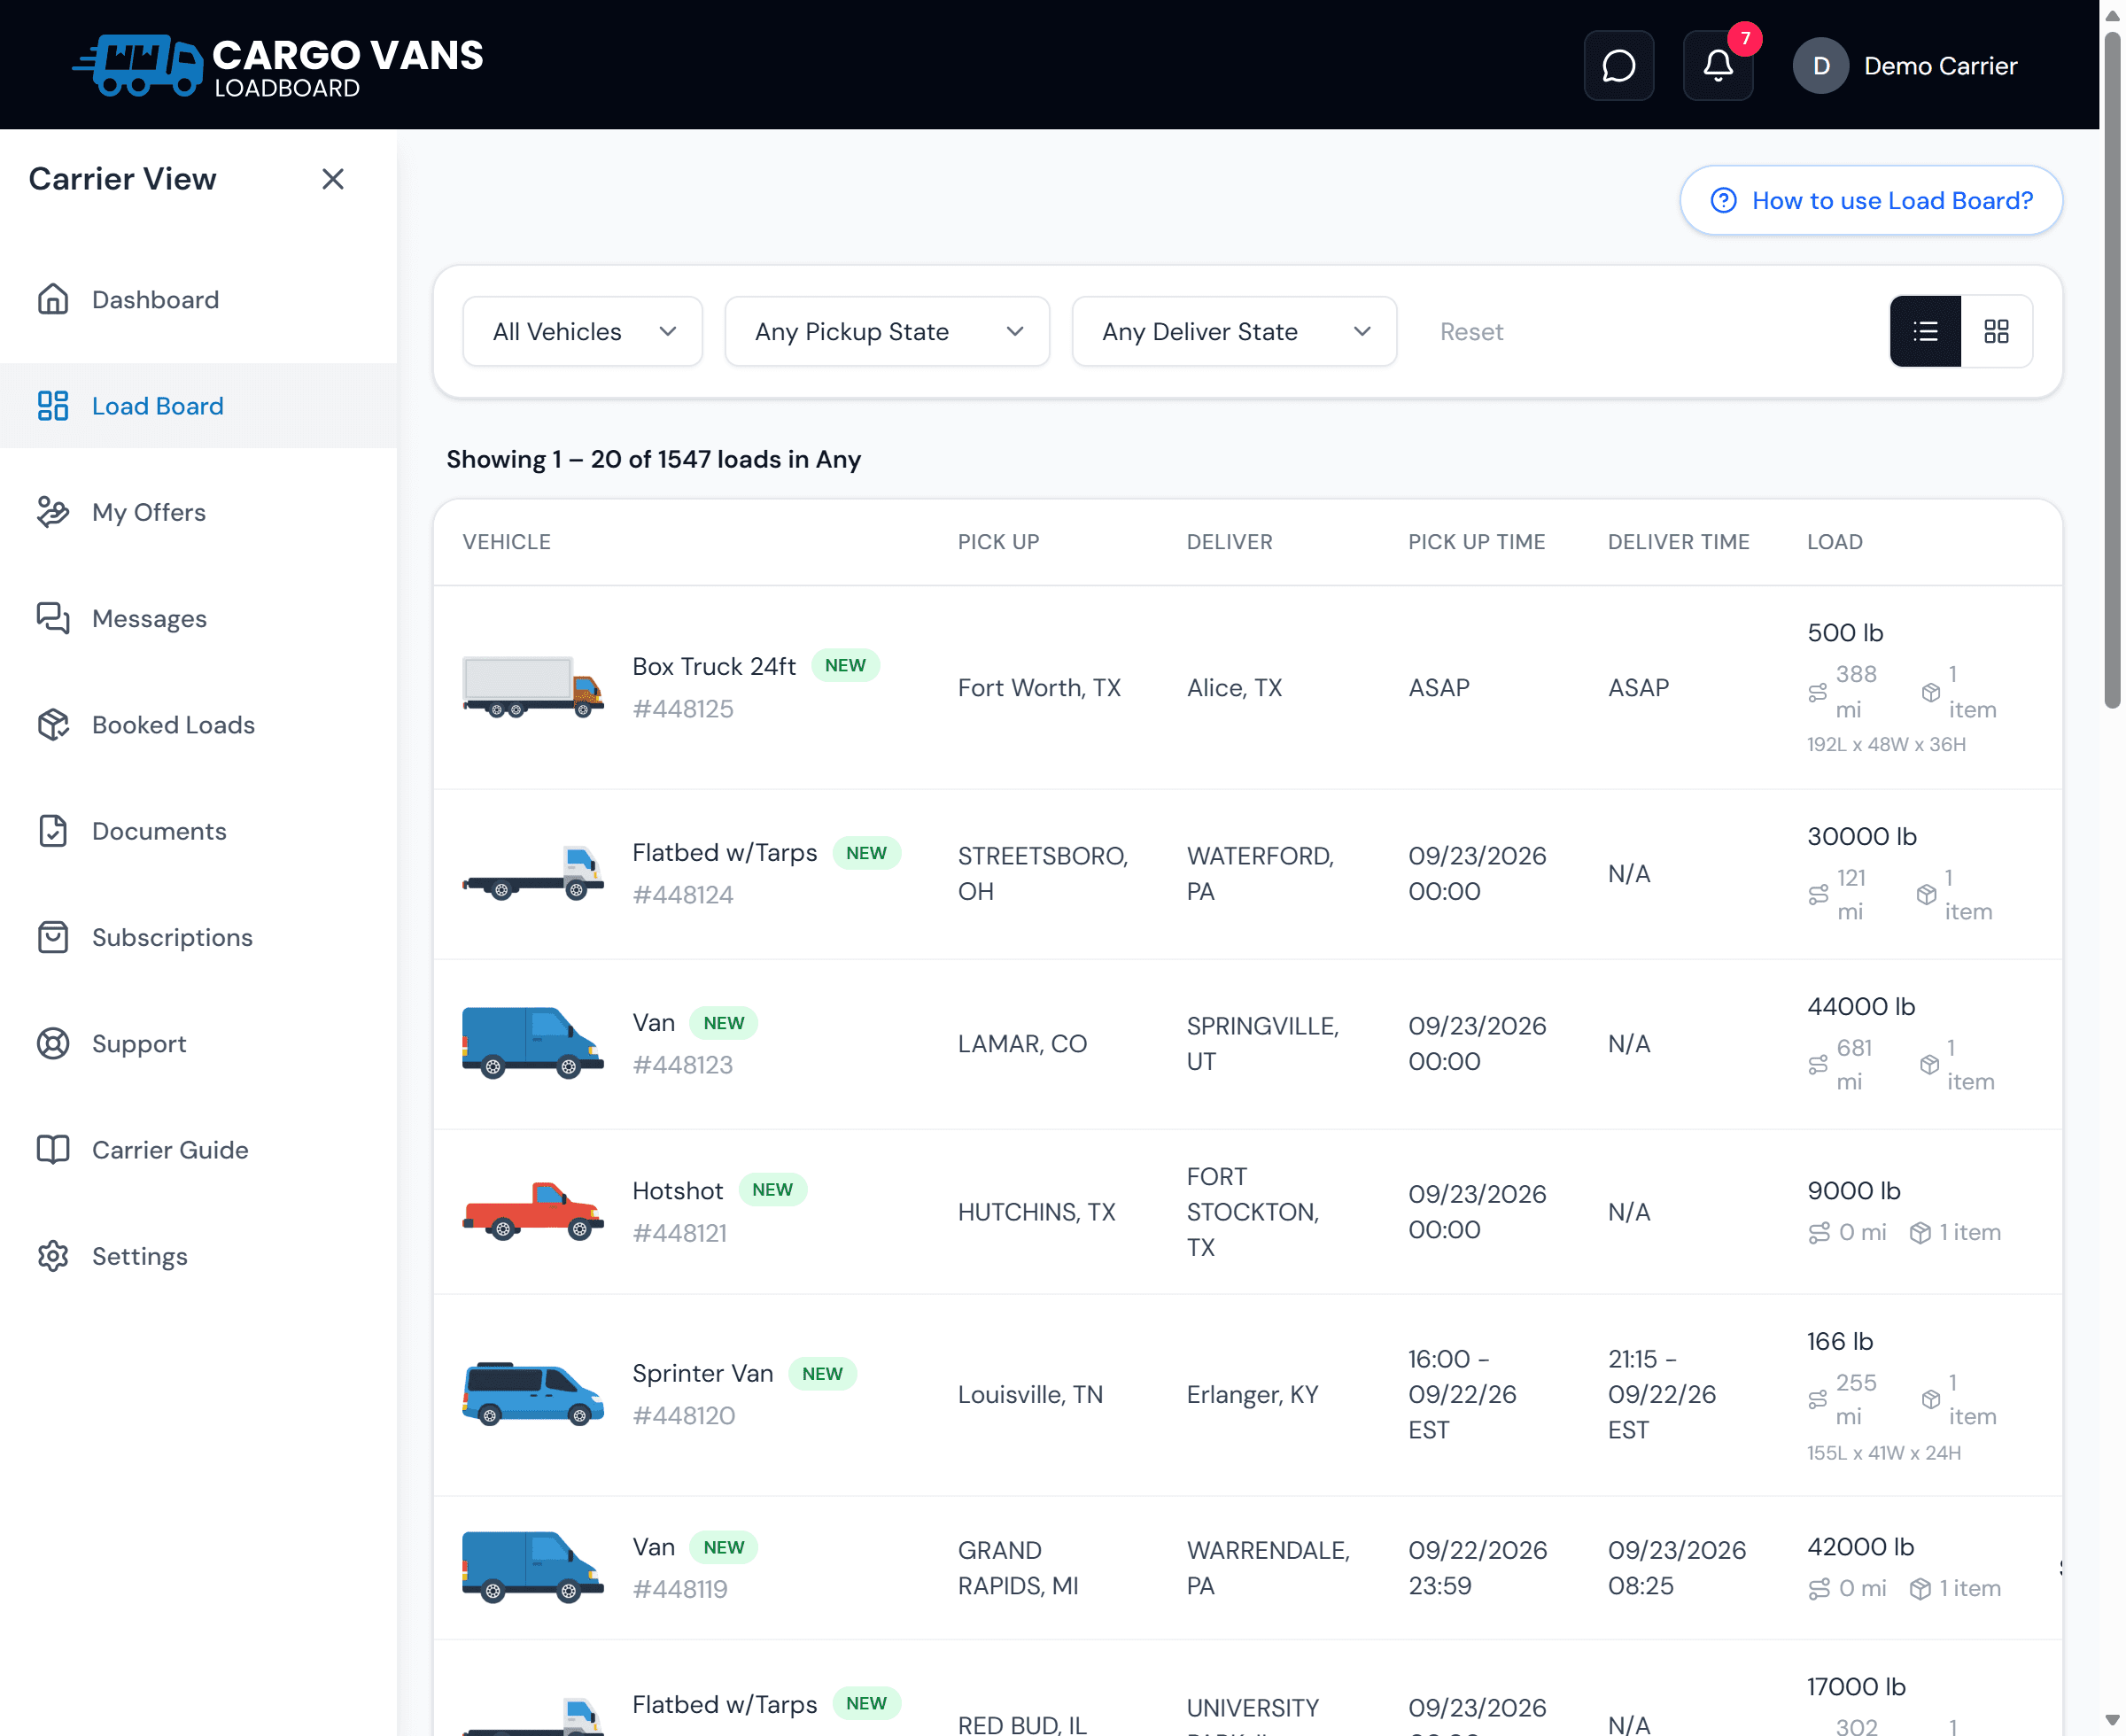Click the Box Truck 24ft thumbnail image
Image resolution: width=2126 pixels, height=1736 pixels.
[x=533, y=687]
